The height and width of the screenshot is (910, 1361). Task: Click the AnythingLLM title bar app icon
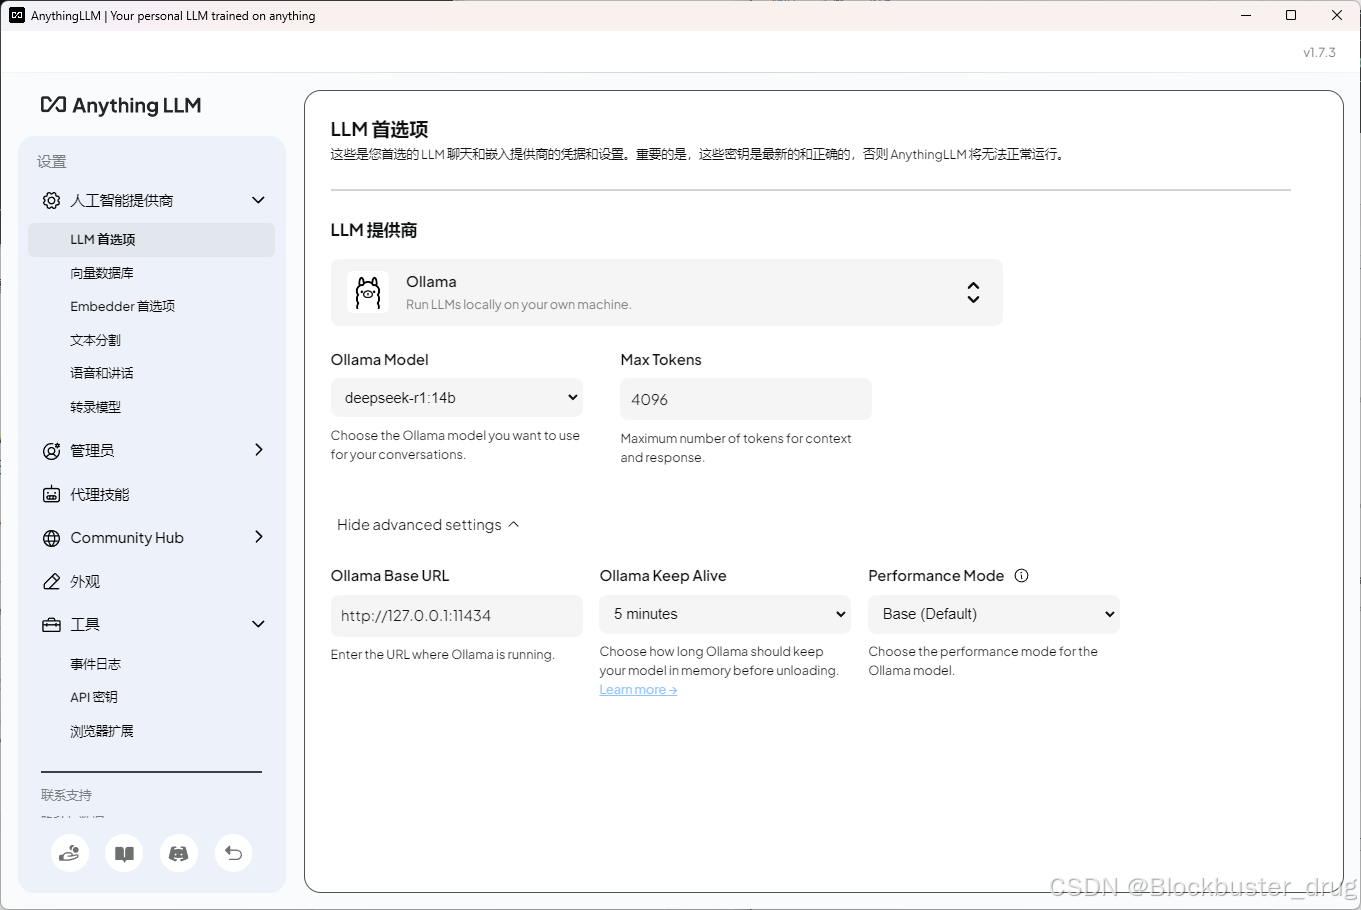(16, 15)
